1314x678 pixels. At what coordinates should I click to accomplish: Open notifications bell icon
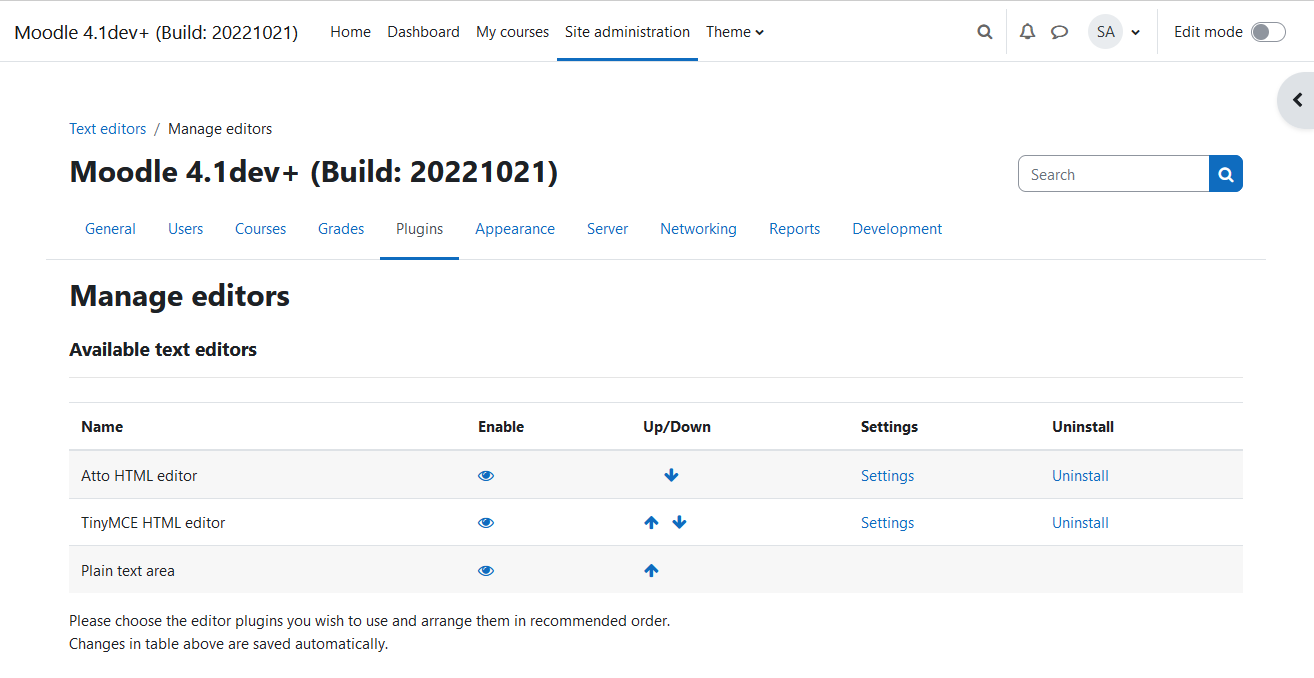[x=1027, y=32]
